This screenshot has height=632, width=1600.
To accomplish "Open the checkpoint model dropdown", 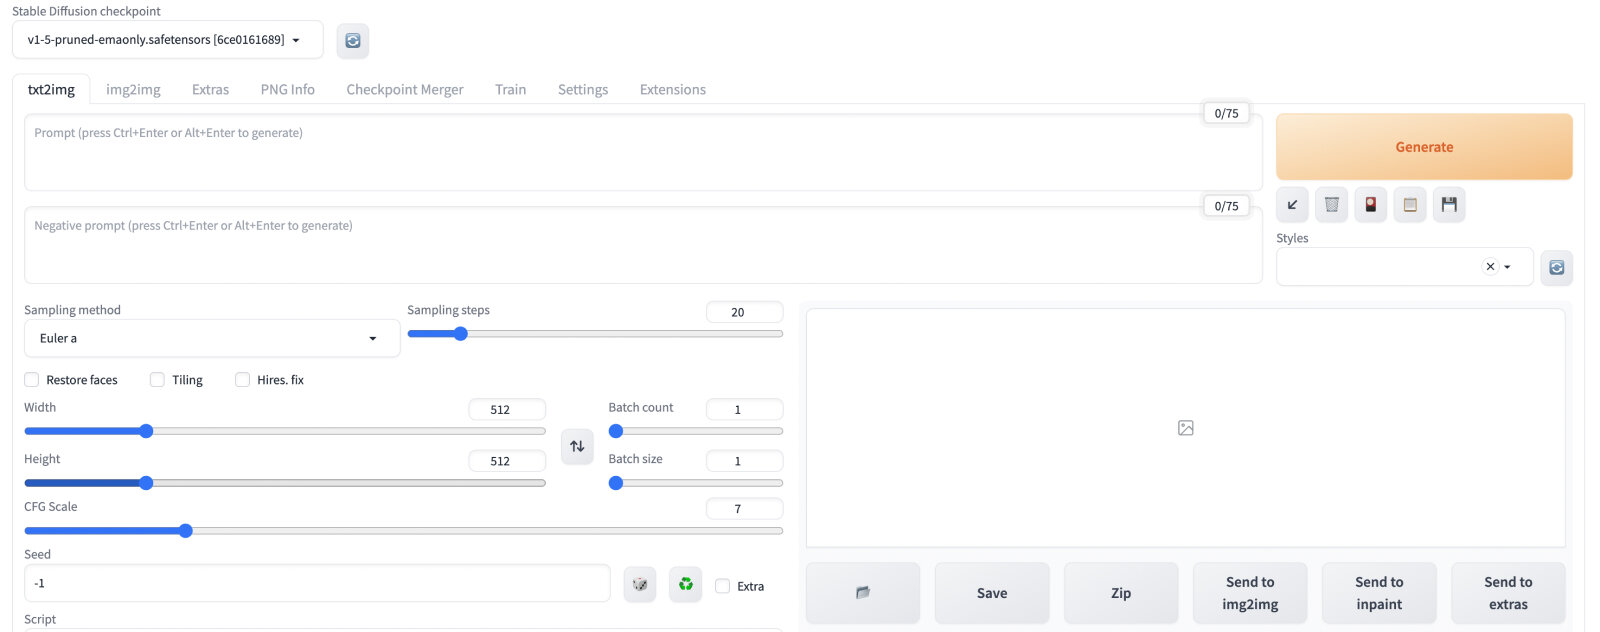I will [x=168, y=40].
